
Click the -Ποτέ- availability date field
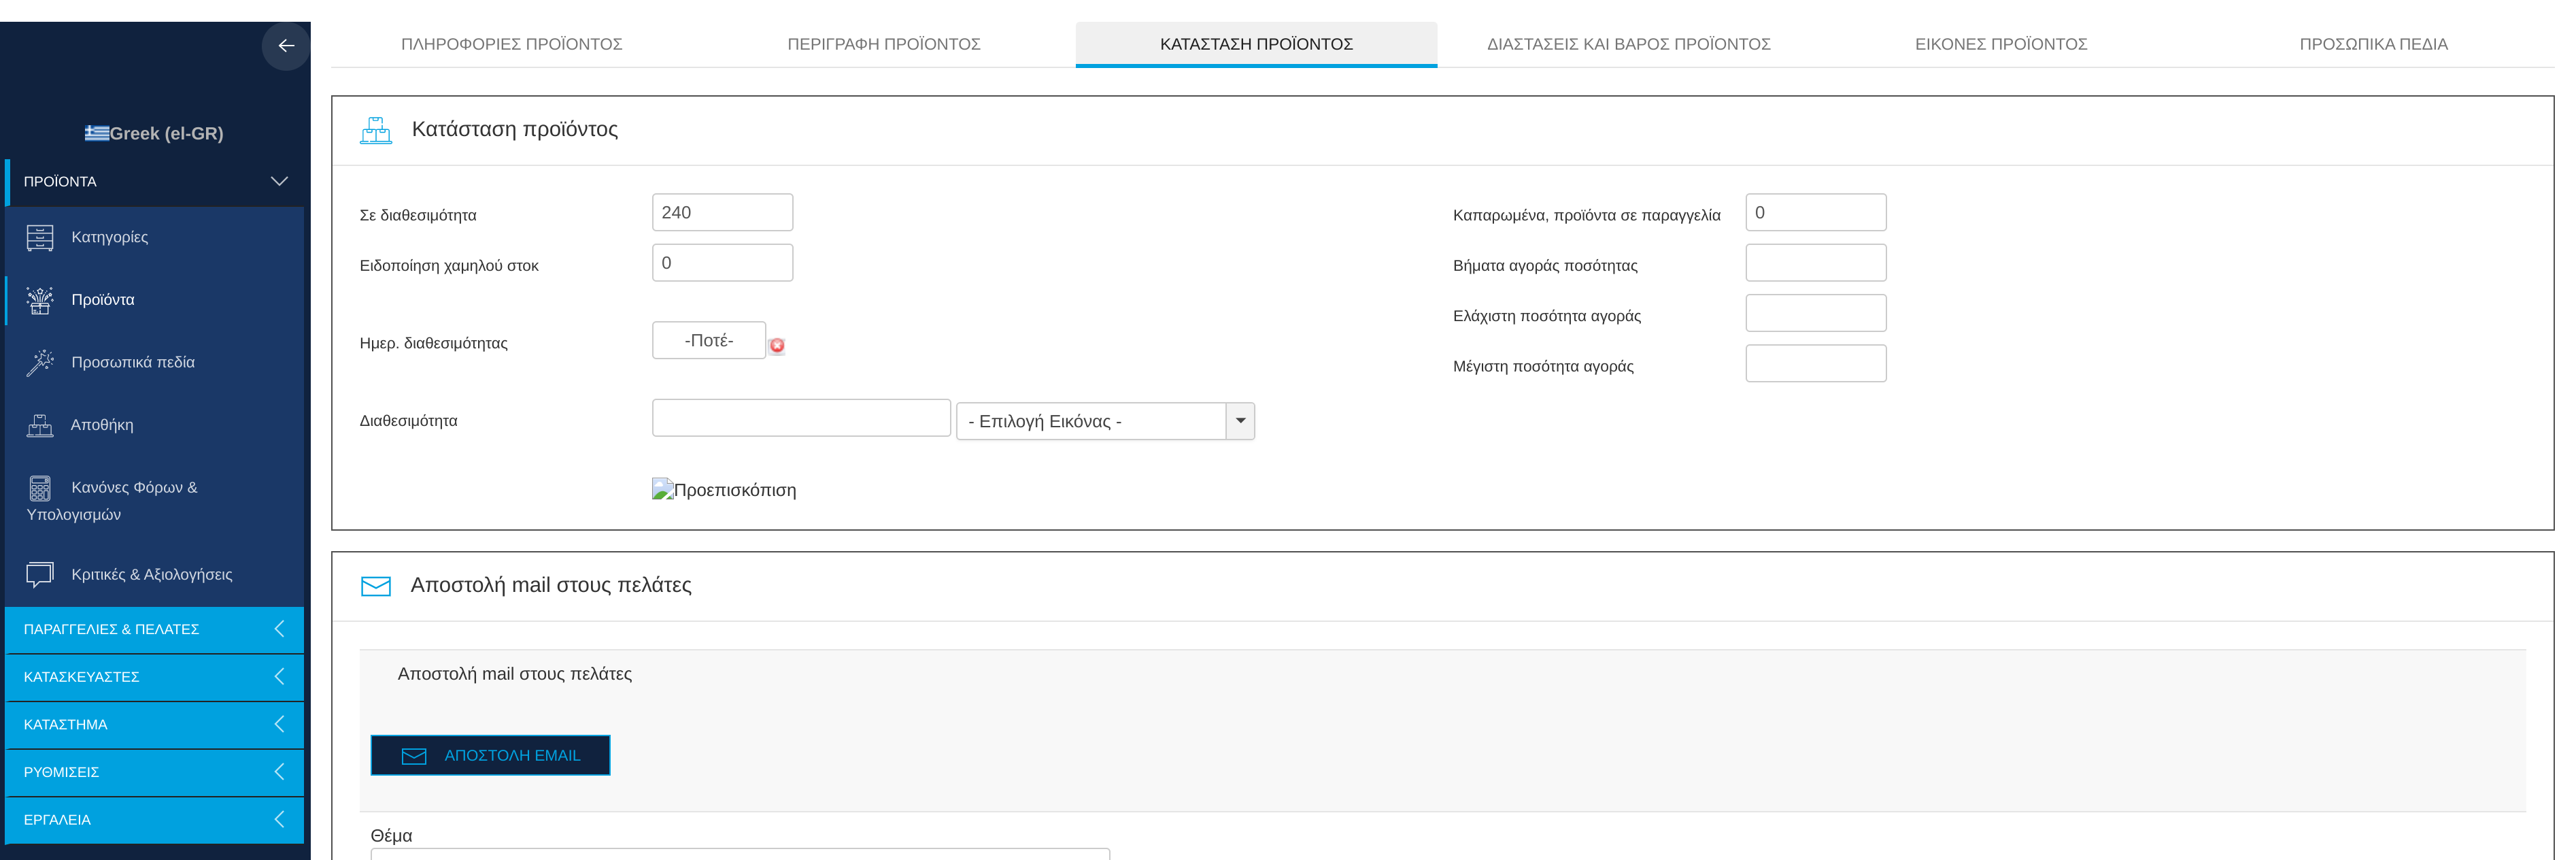(x=709, y=340)
